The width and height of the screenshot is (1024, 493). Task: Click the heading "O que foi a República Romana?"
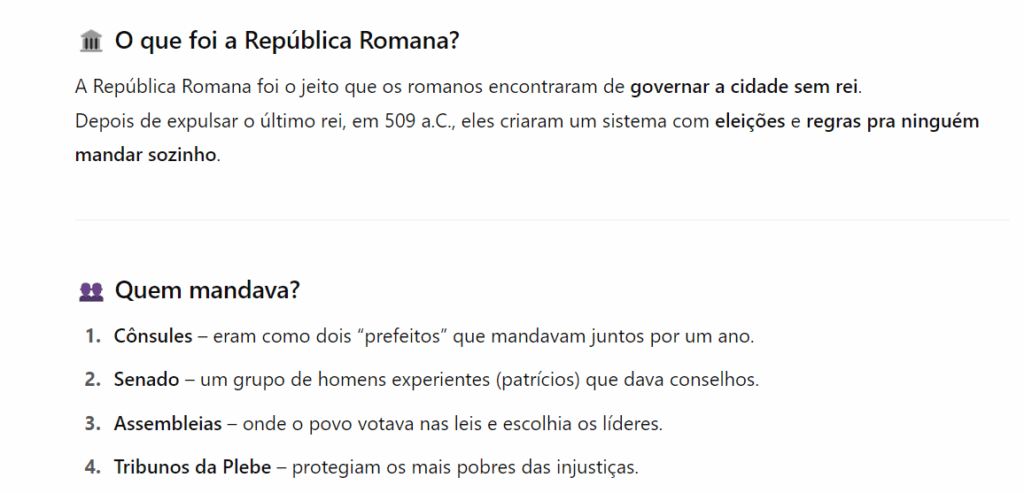(x=286, y=41)
